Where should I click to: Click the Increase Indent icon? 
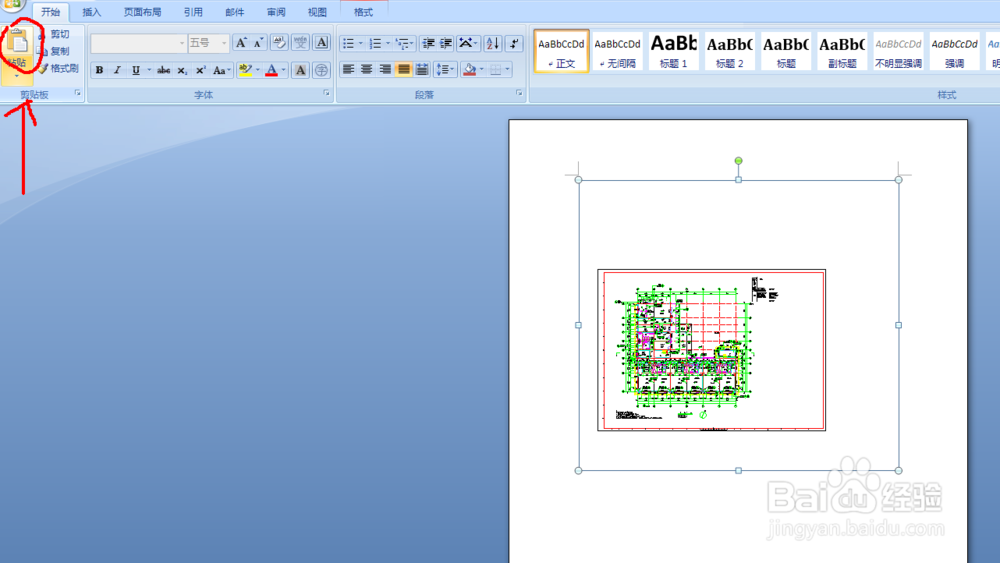(x=446, y=43)
